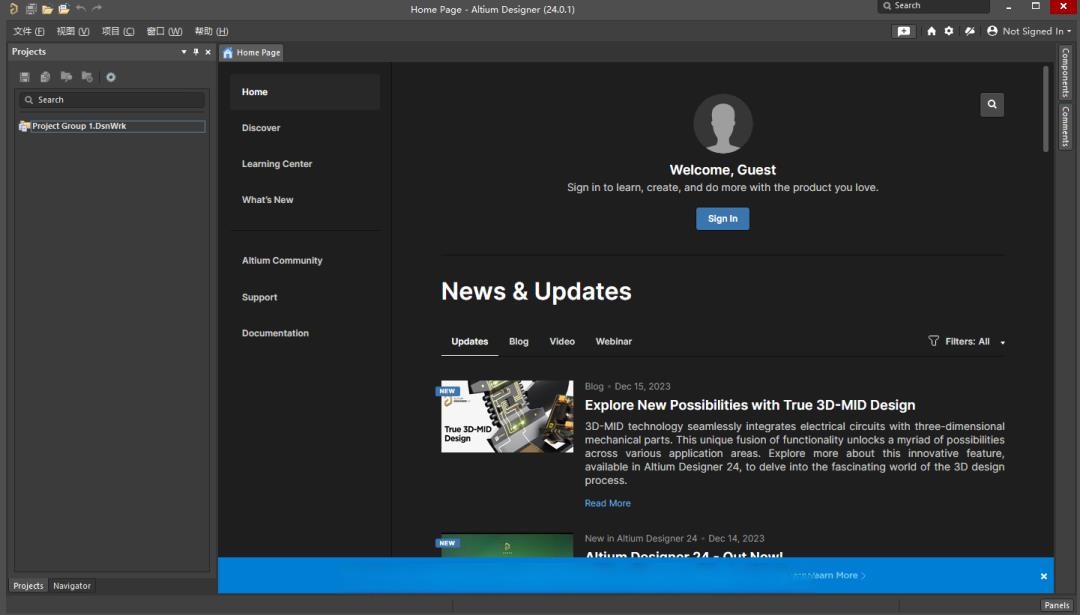The height and width of the screenshot is (615, 1080).
Task: Click the save all documents icon in title bar
Action: (x=31, y=9)
